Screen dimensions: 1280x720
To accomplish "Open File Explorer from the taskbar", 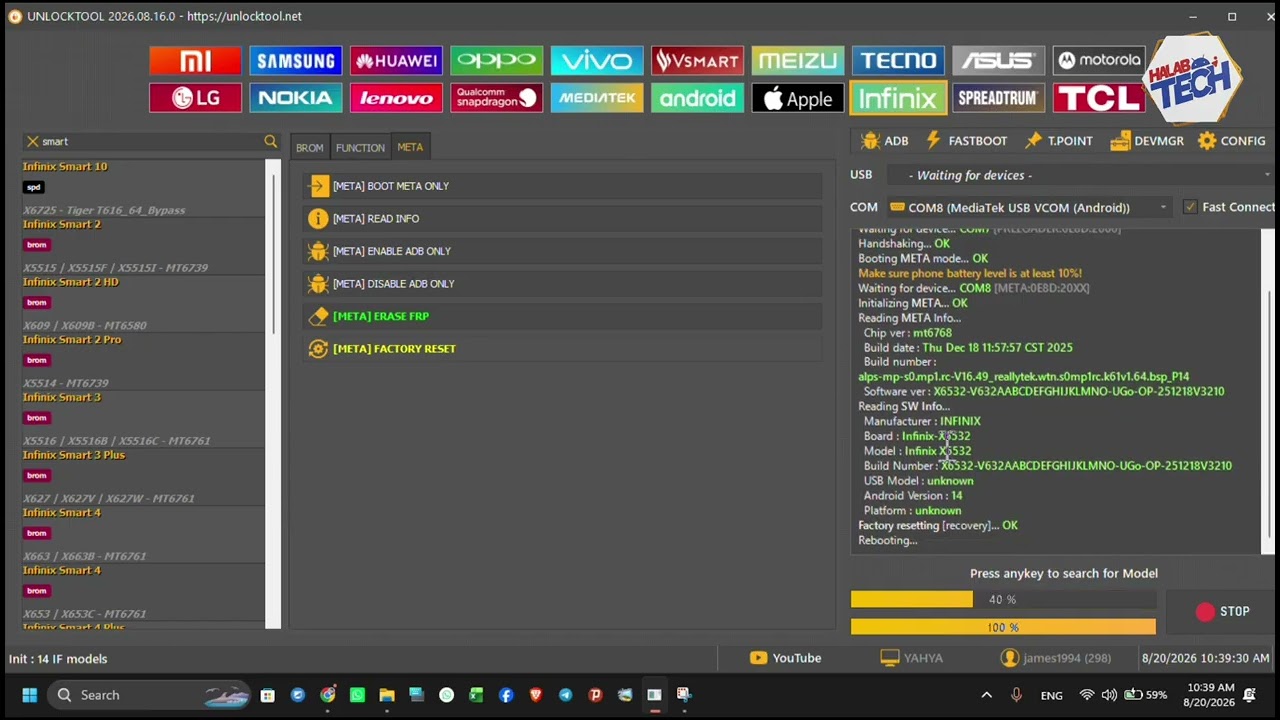I will (x=387, y=695).
